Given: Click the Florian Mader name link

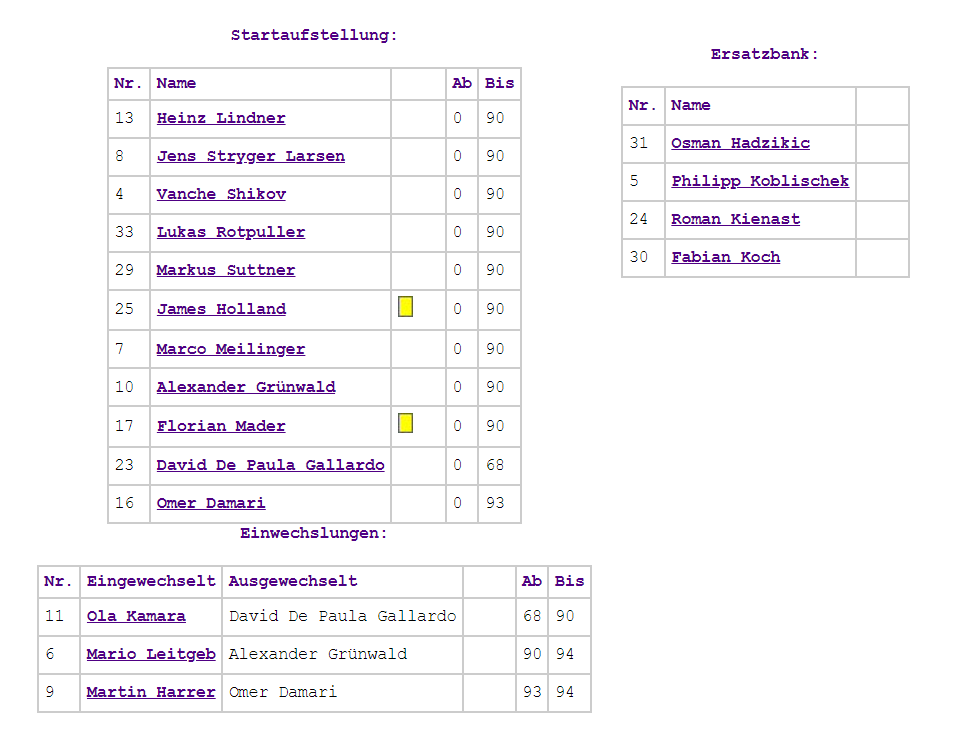Looking at the screenshot, I should (x=221, y=426).
